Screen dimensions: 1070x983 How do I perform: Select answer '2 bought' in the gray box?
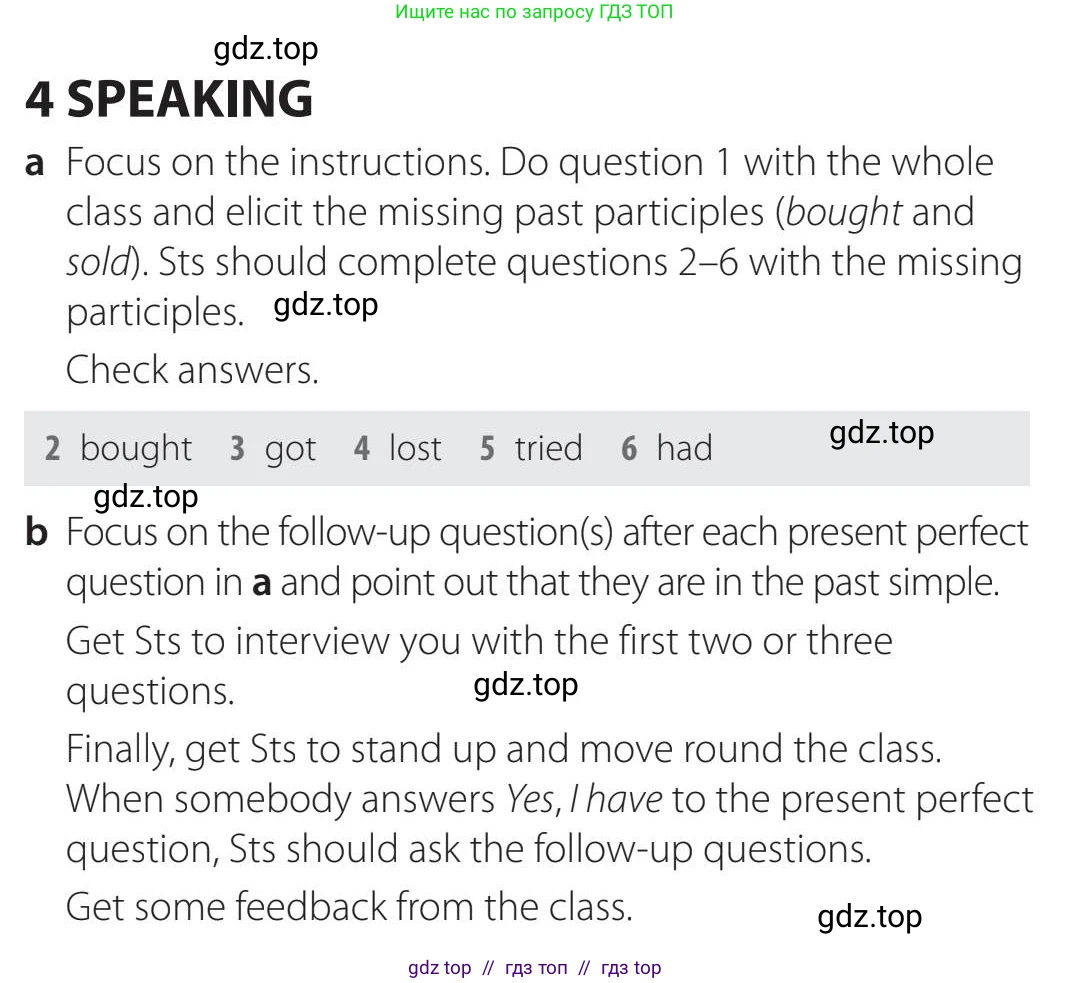(118, 449)
